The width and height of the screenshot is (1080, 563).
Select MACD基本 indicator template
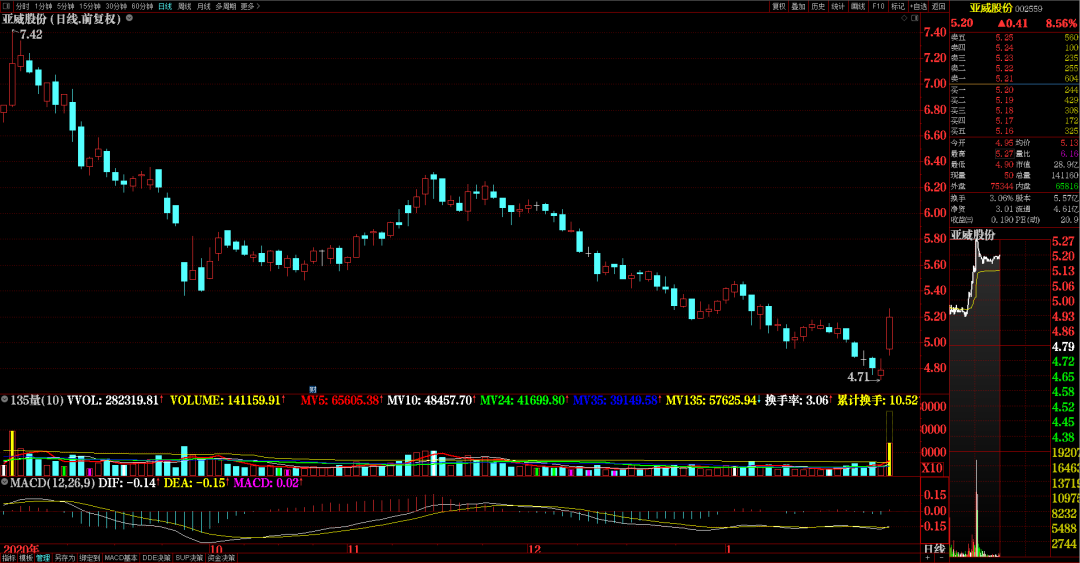click(121, 557)
